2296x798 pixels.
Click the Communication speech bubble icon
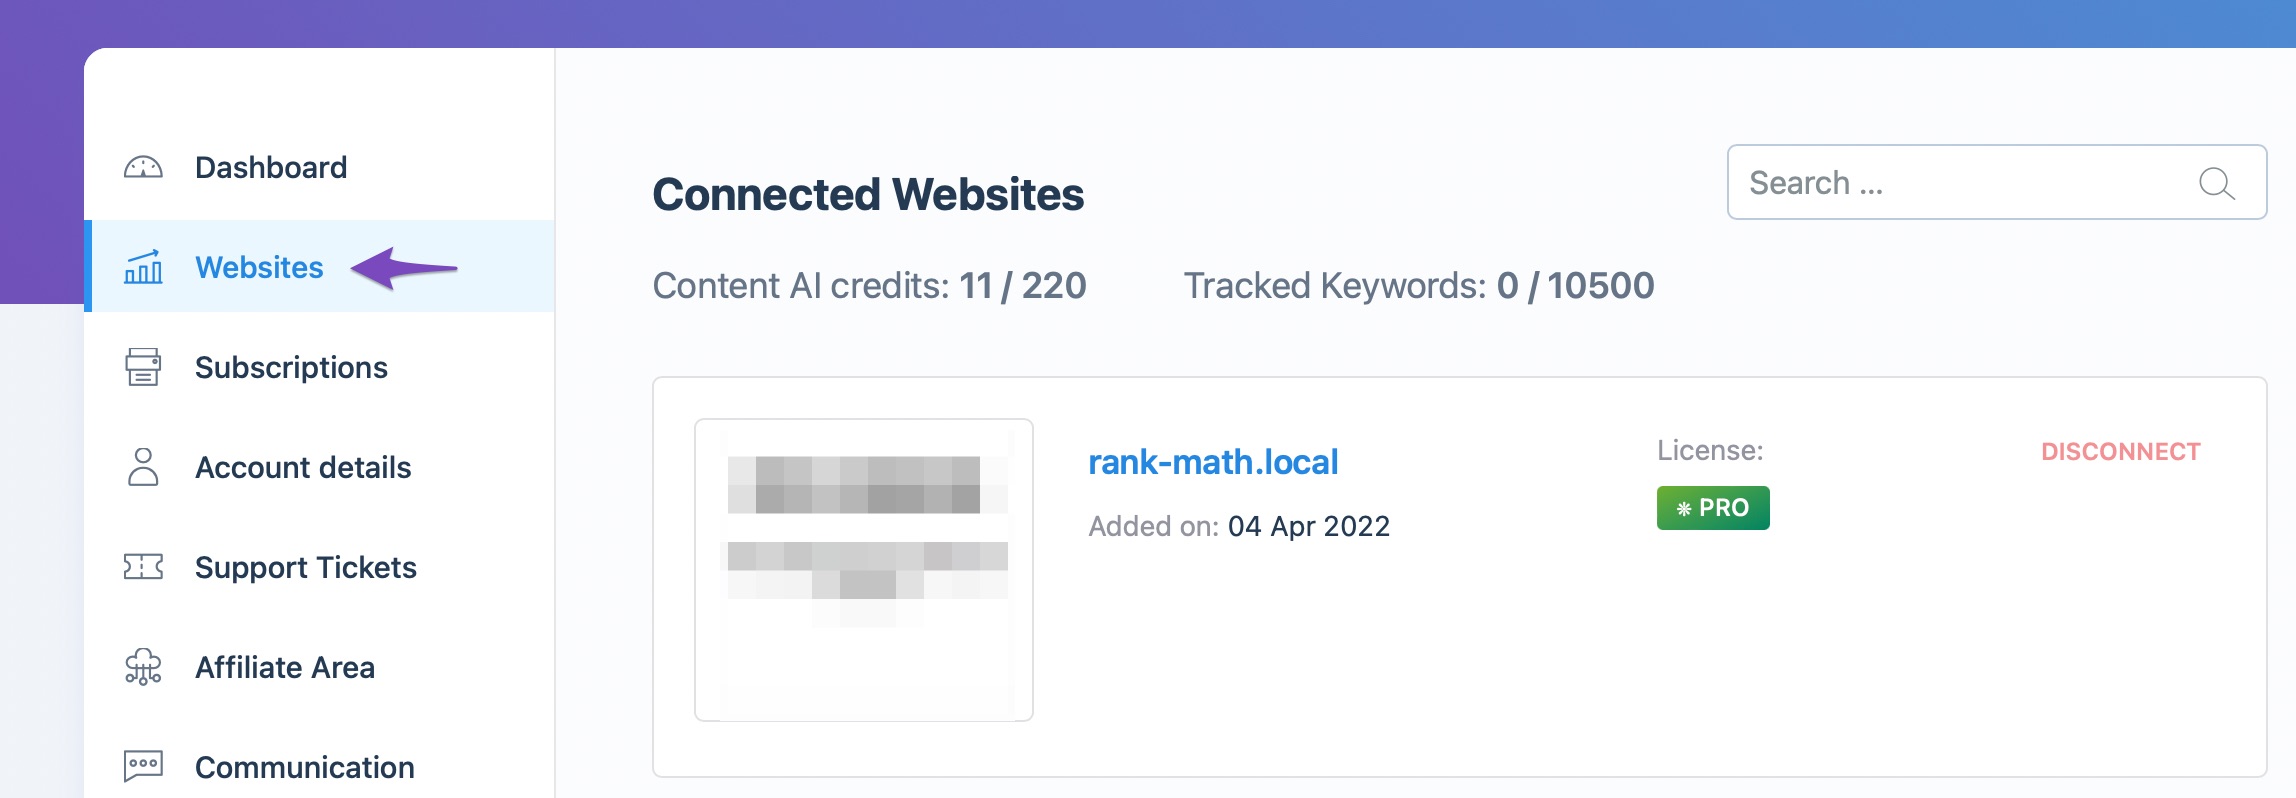point(144,765)
